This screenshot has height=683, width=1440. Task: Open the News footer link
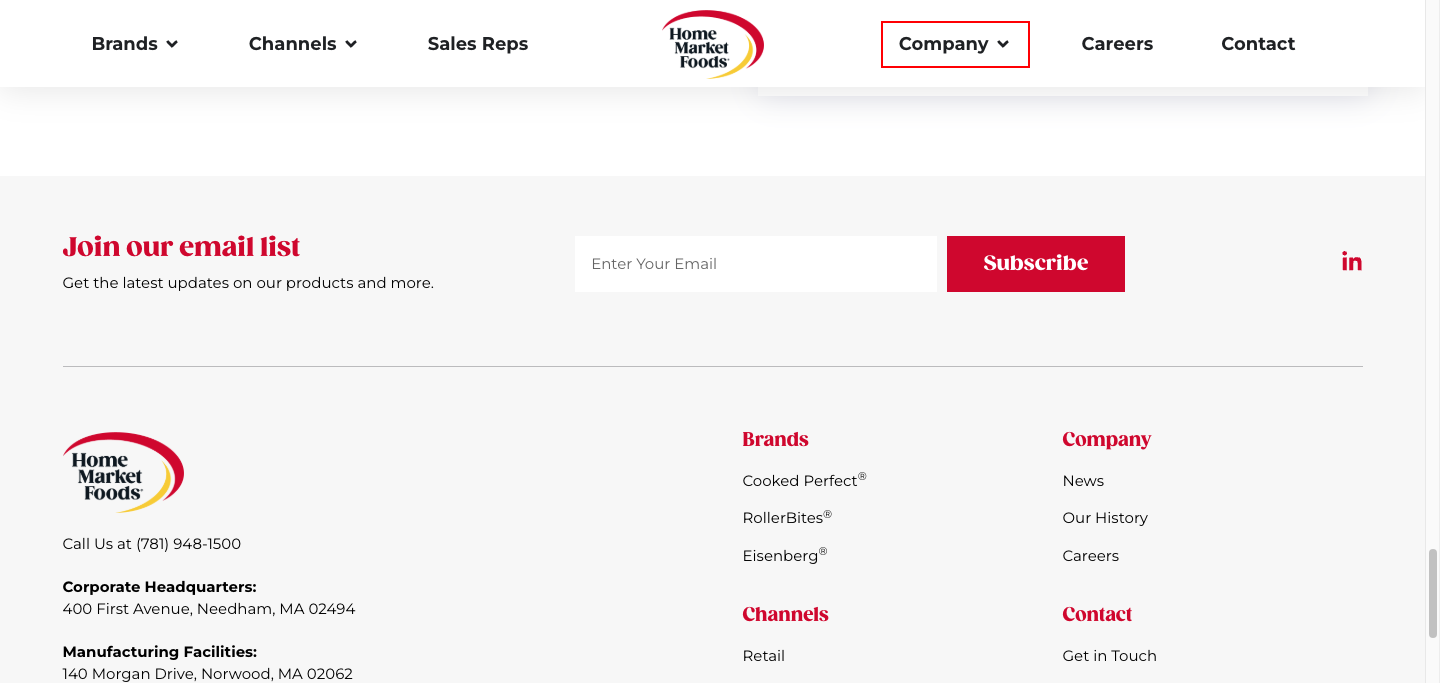tap(1083, 481)
